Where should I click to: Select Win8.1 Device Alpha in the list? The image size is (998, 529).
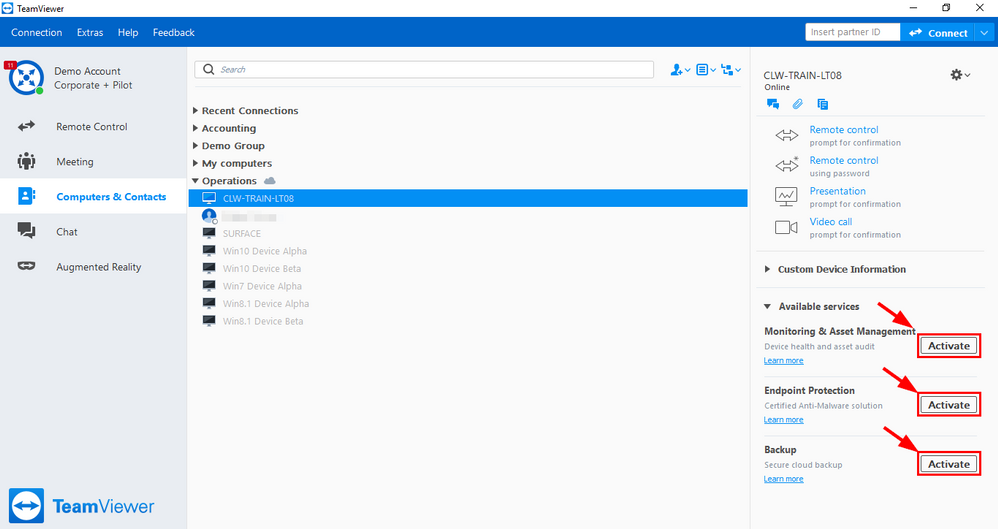click(x=468, y=304)
